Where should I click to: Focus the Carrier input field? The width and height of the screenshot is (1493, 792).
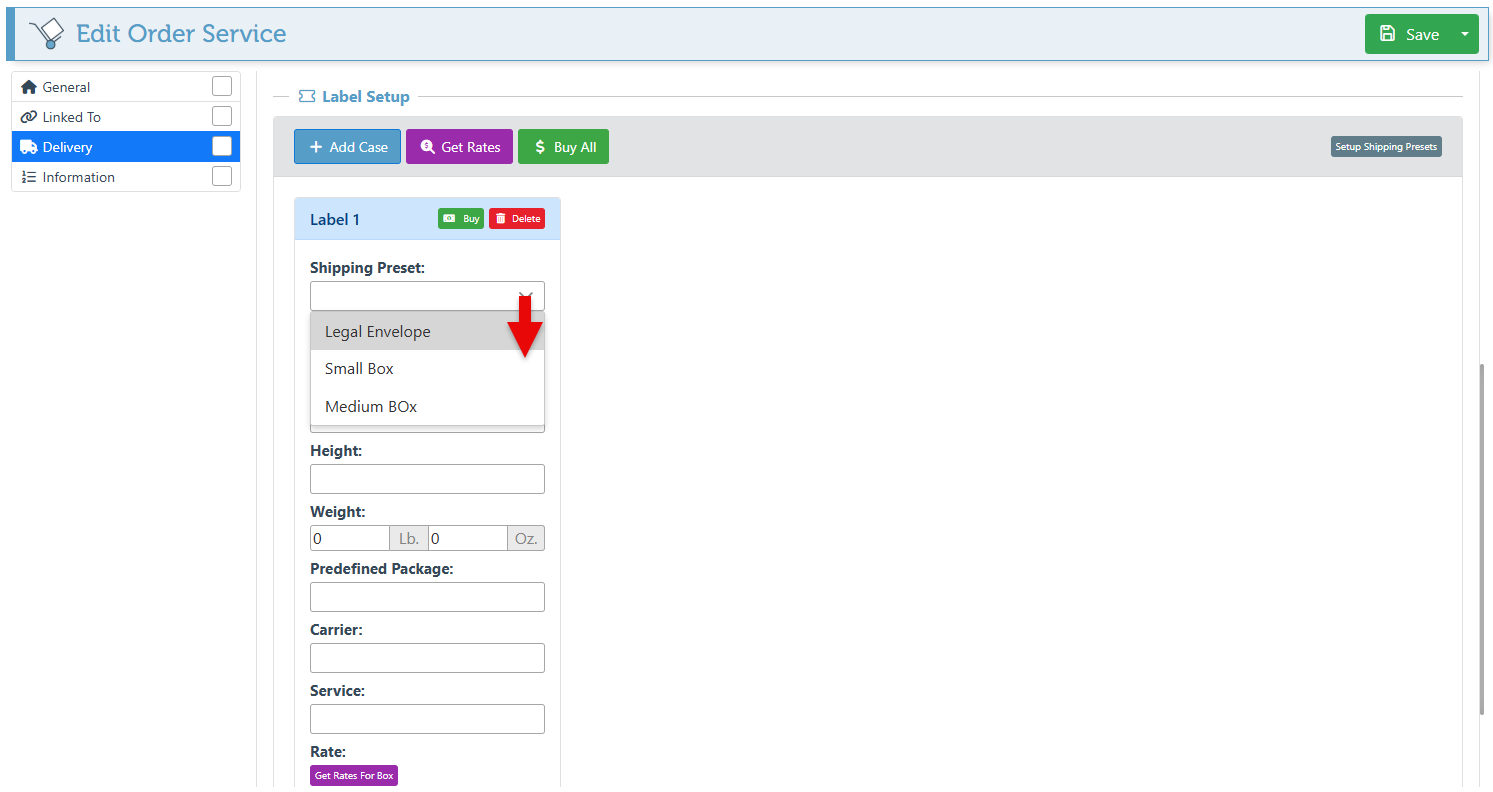[x=427, y=658]
